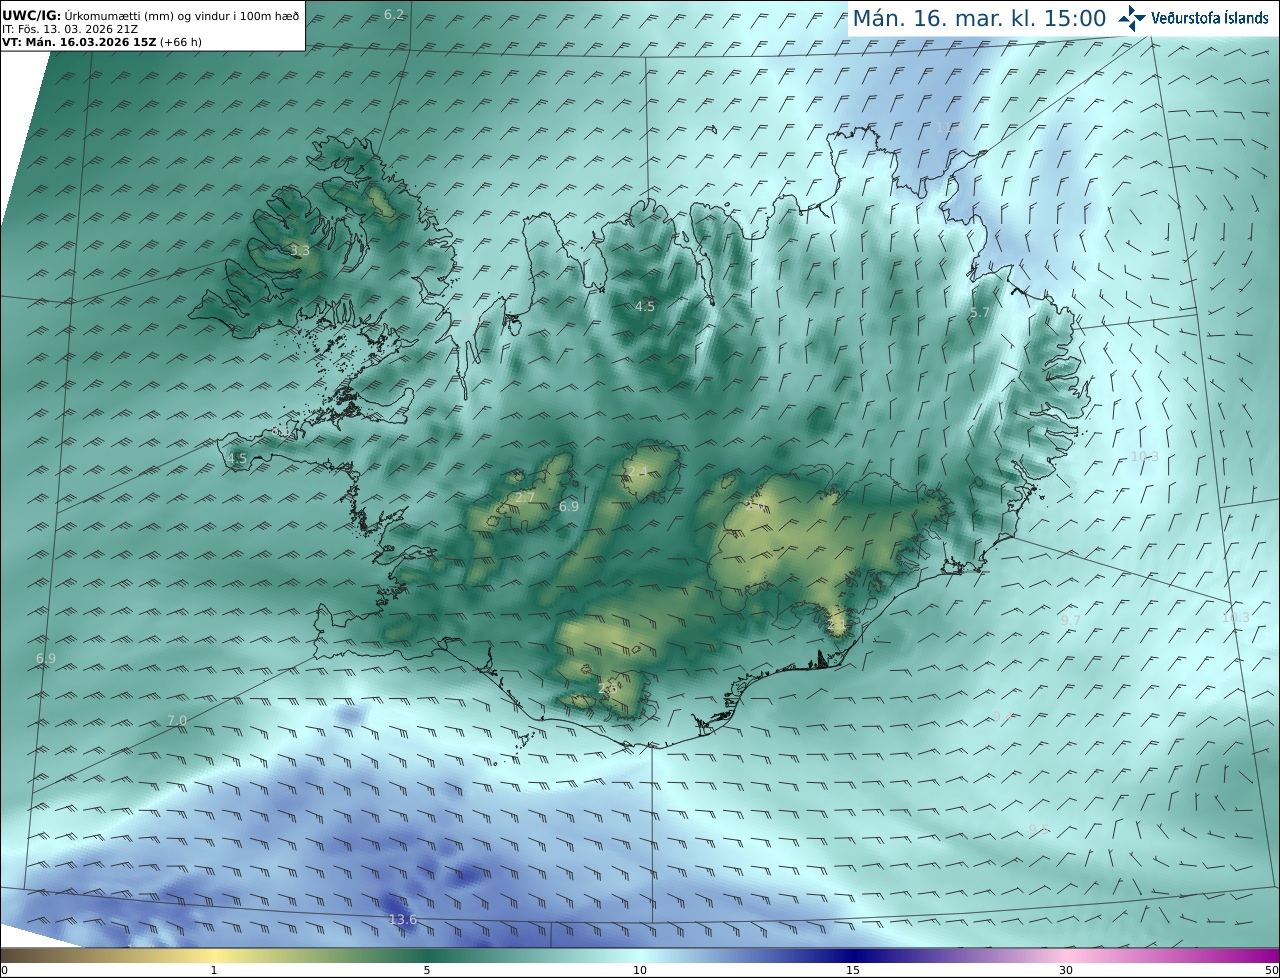Click the 3.3 value on the Westfjords
This screenshot has width=1280, height=978.
pos(300,250)
